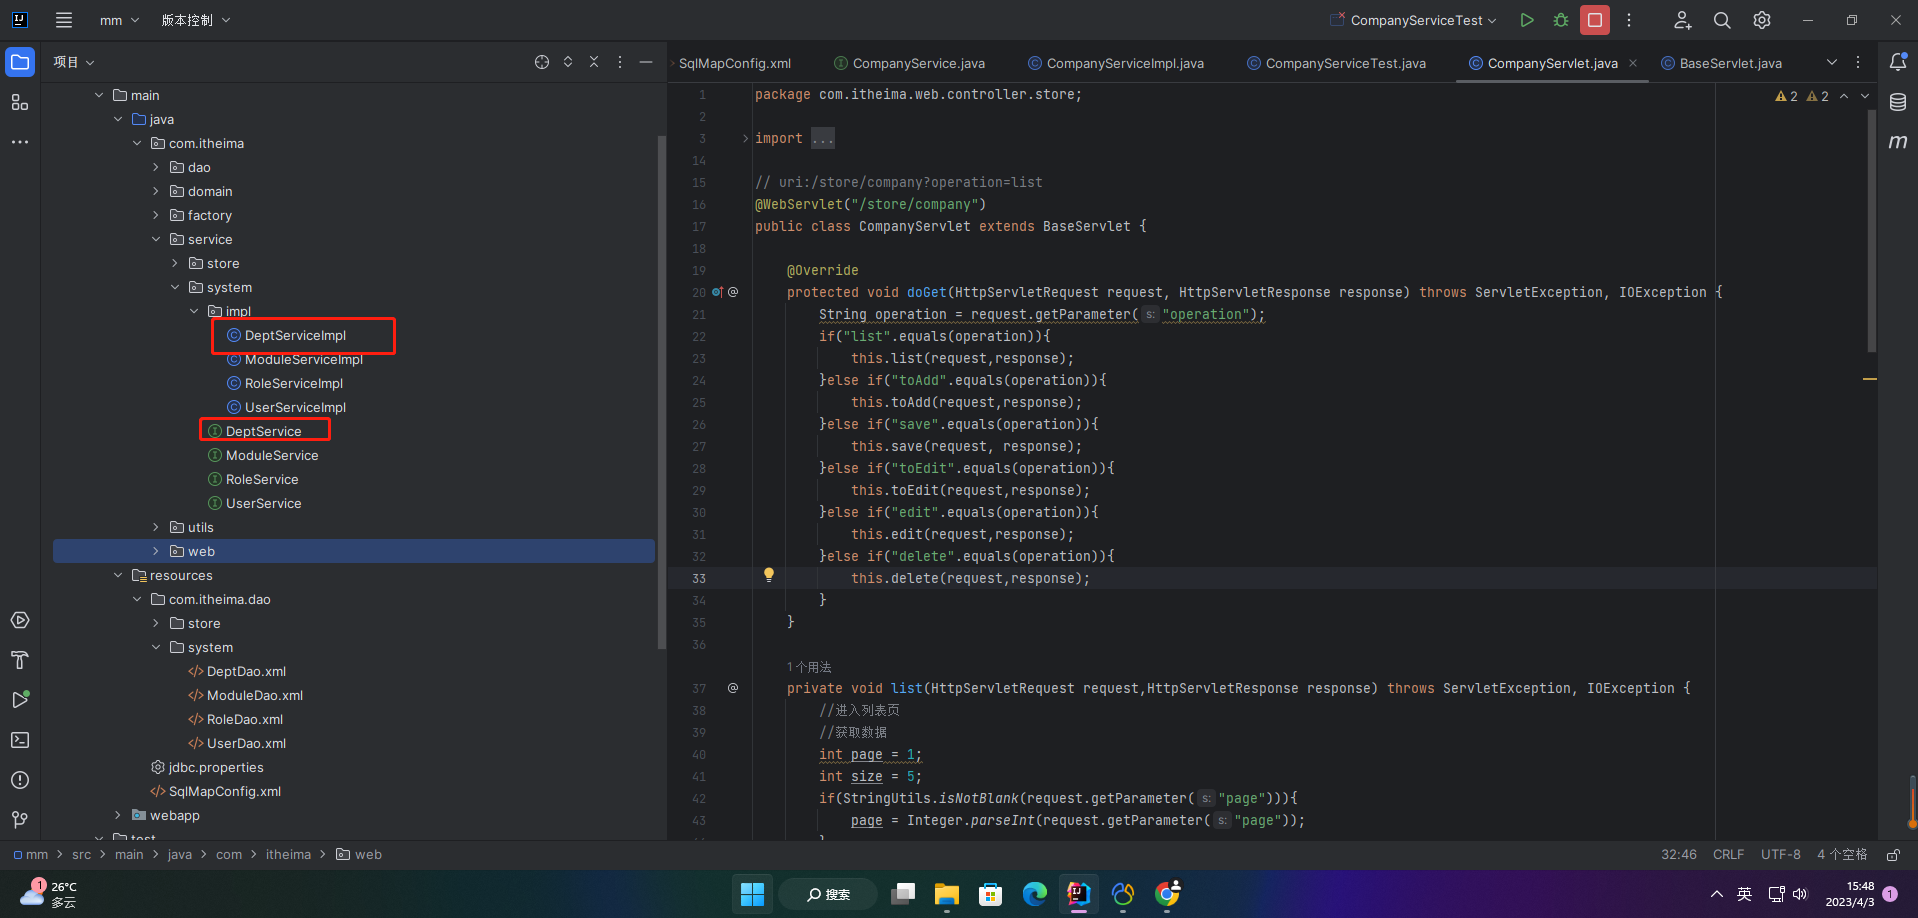Click the intention lightbulb on line 33
This screenshot has height=918, width=1918.
(x=769, y=575)
